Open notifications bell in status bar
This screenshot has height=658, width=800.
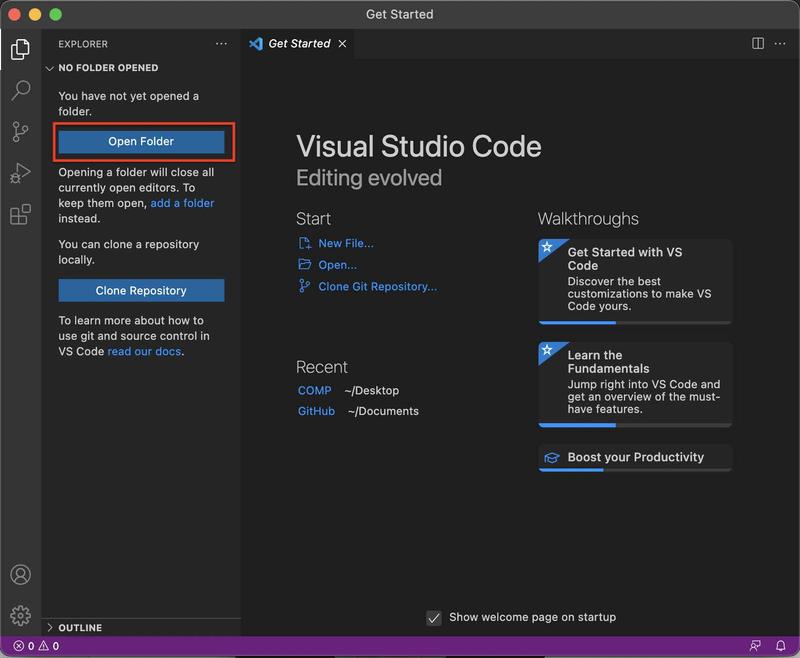pos(781,646)
